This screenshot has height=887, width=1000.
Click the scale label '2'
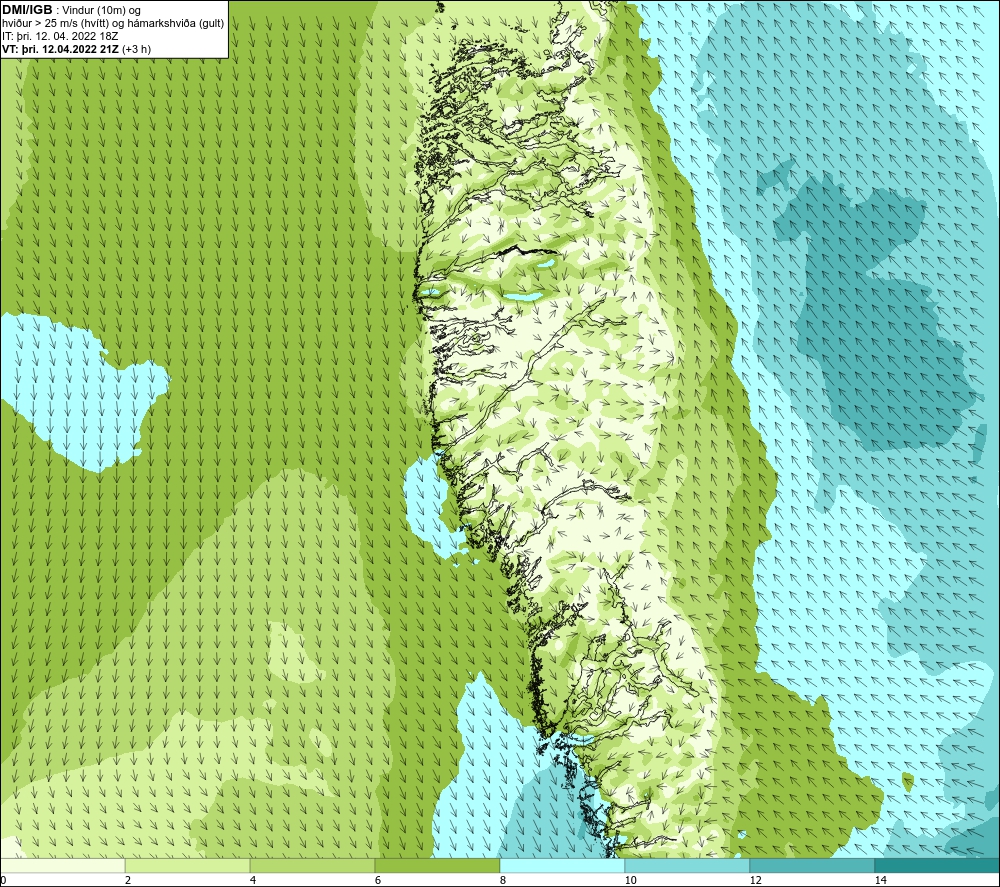[x=128, y=881]
